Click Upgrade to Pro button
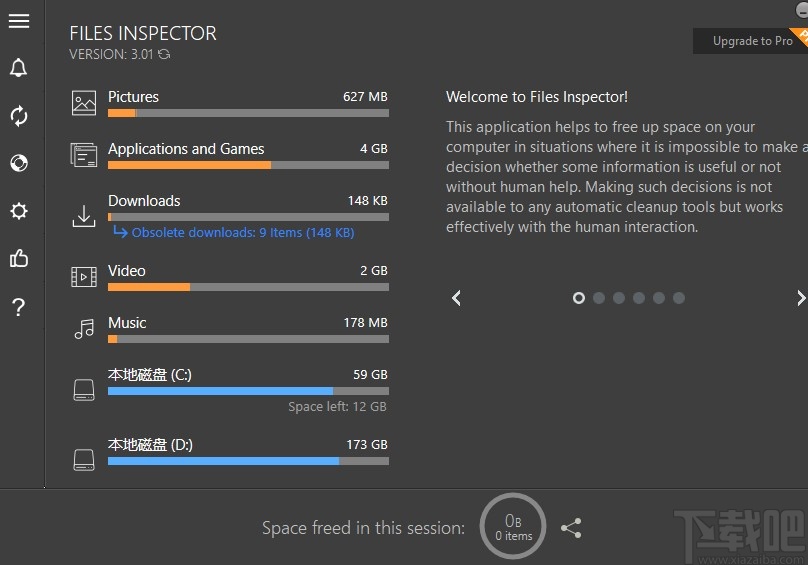 tap(752, 41)
